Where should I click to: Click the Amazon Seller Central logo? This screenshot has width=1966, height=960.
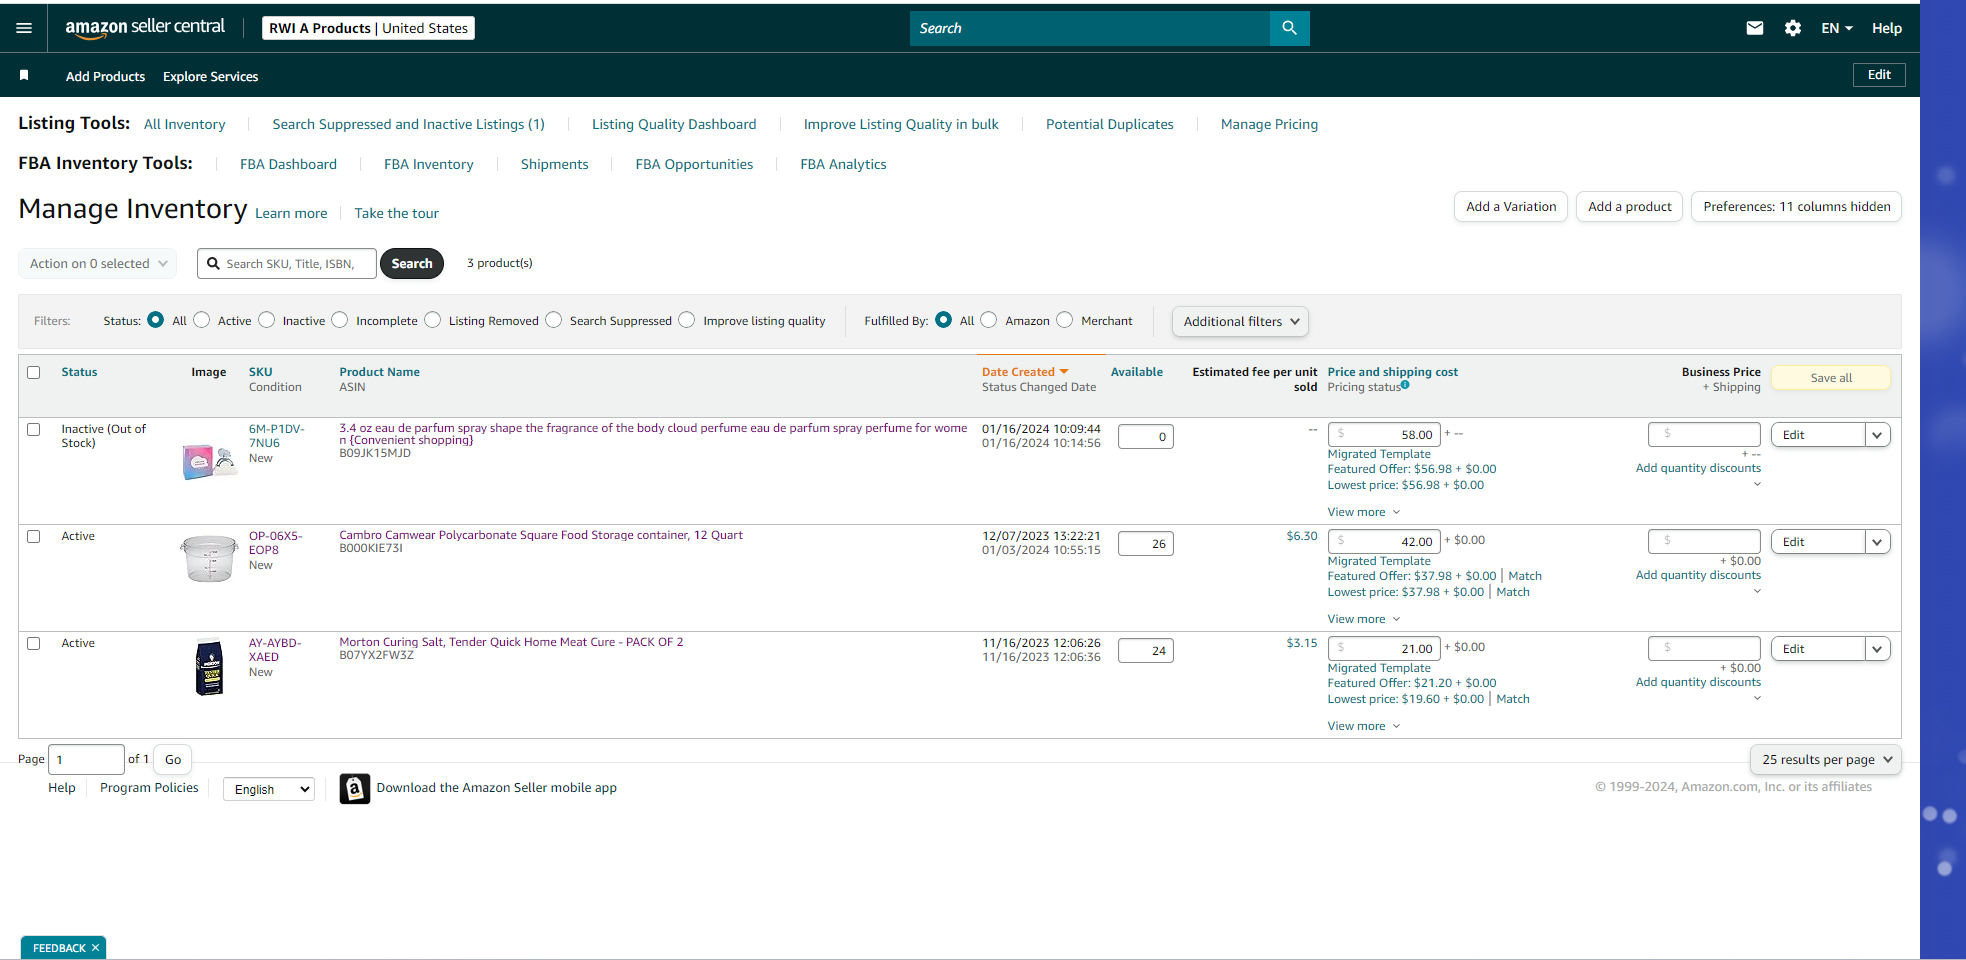click(145, 28)
